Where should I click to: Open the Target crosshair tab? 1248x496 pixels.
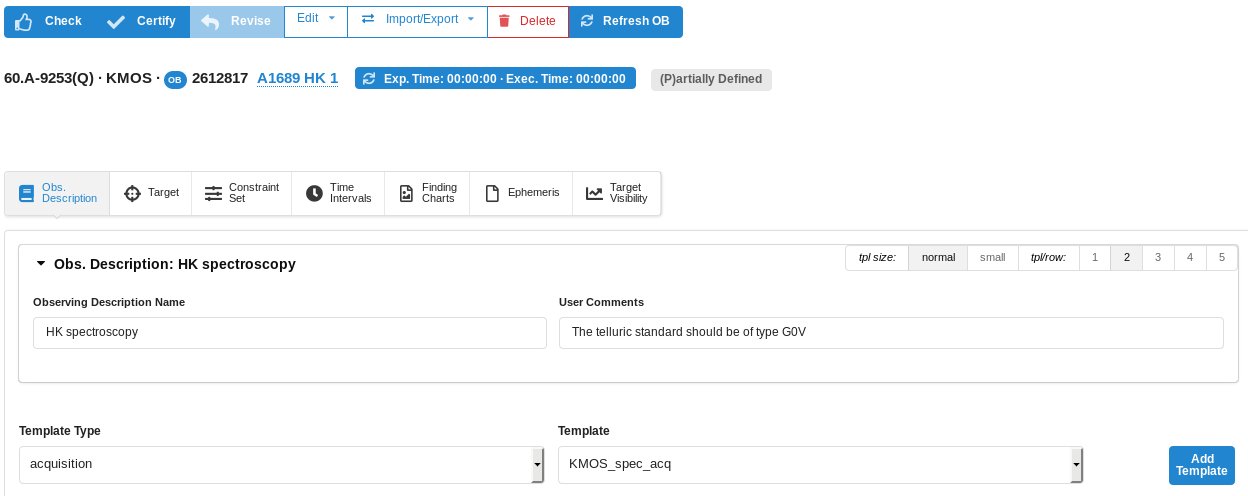pos(152,193)
